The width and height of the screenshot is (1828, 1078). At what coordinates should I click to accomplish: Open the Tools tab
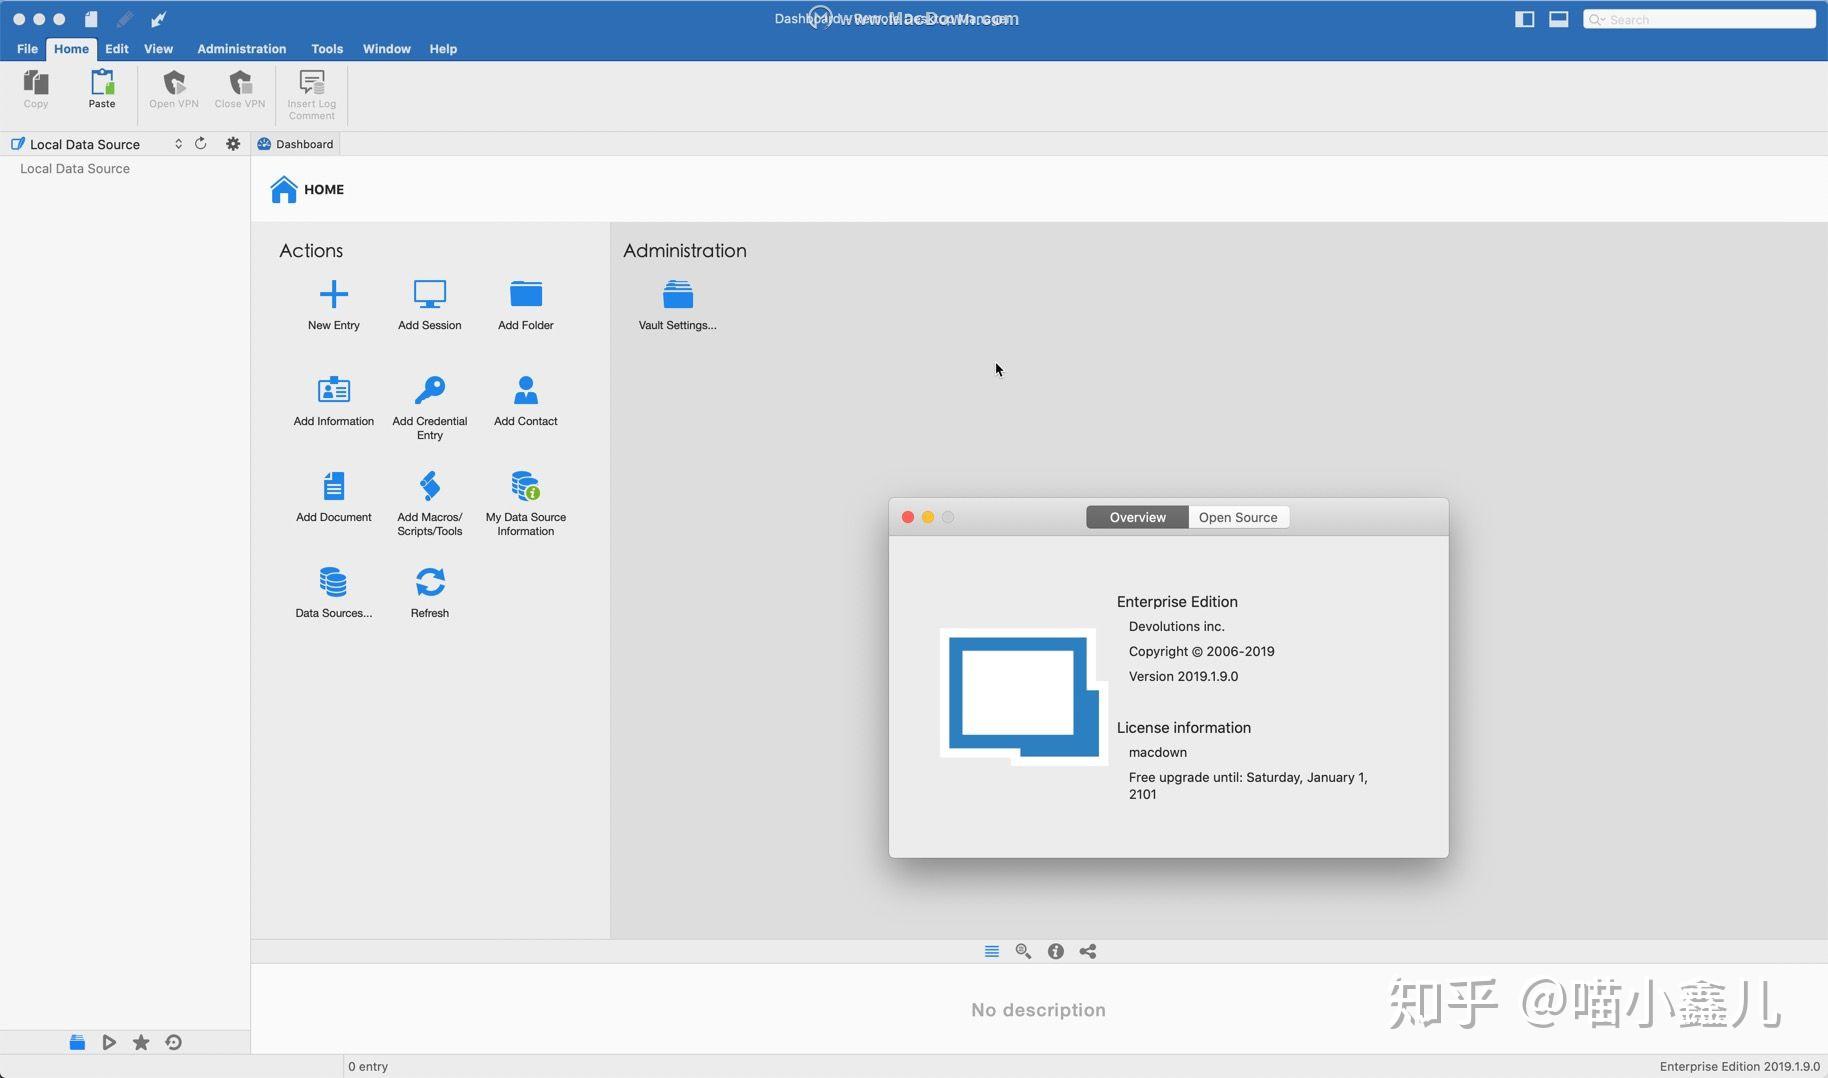point(327,48)
